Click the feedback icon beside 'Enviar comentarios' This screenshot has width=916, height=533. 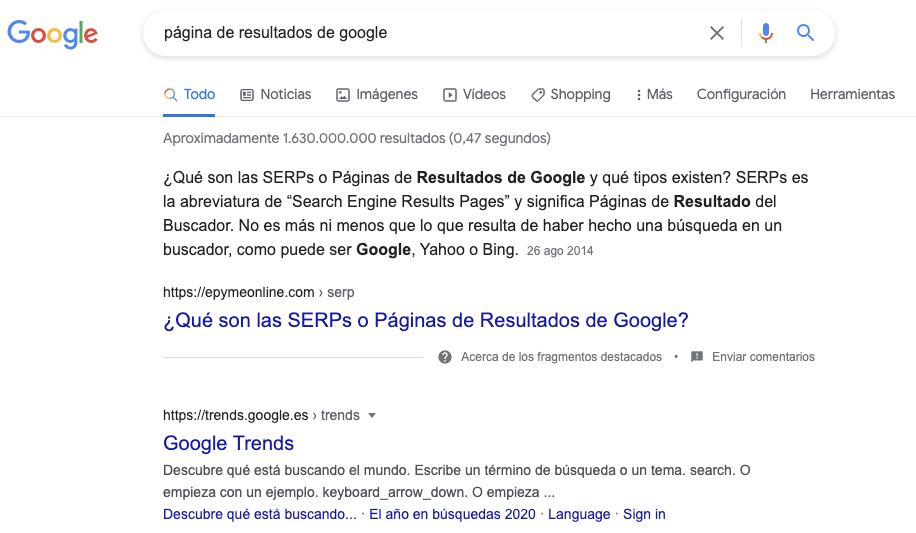[697, 357]
